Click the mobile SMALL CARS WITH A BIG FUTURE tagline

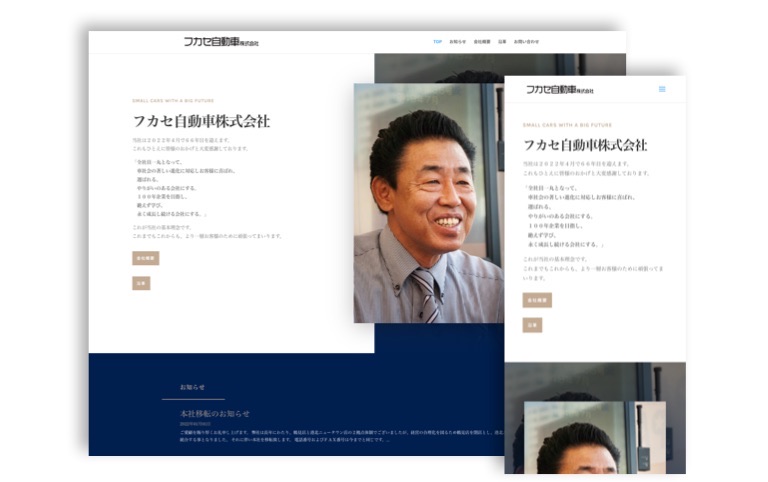coord(567,125)
